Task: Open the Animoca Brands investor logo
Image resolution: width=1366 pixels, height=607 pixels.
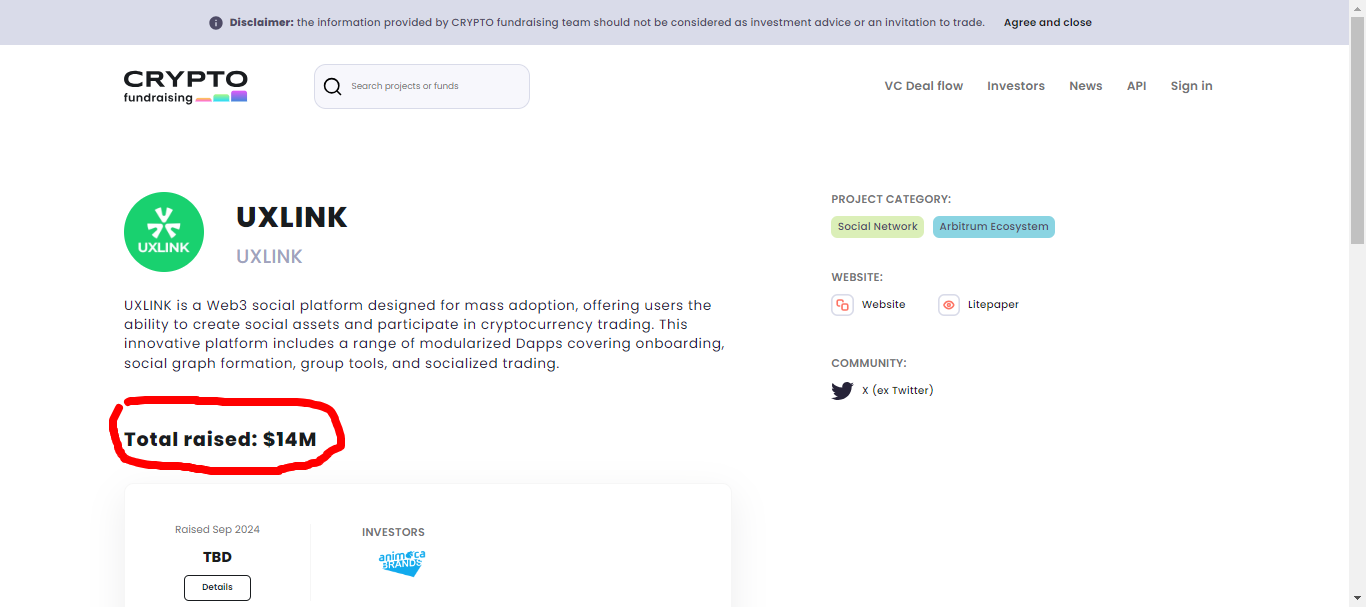Action: pyautogui.click(x=402, y=563)
